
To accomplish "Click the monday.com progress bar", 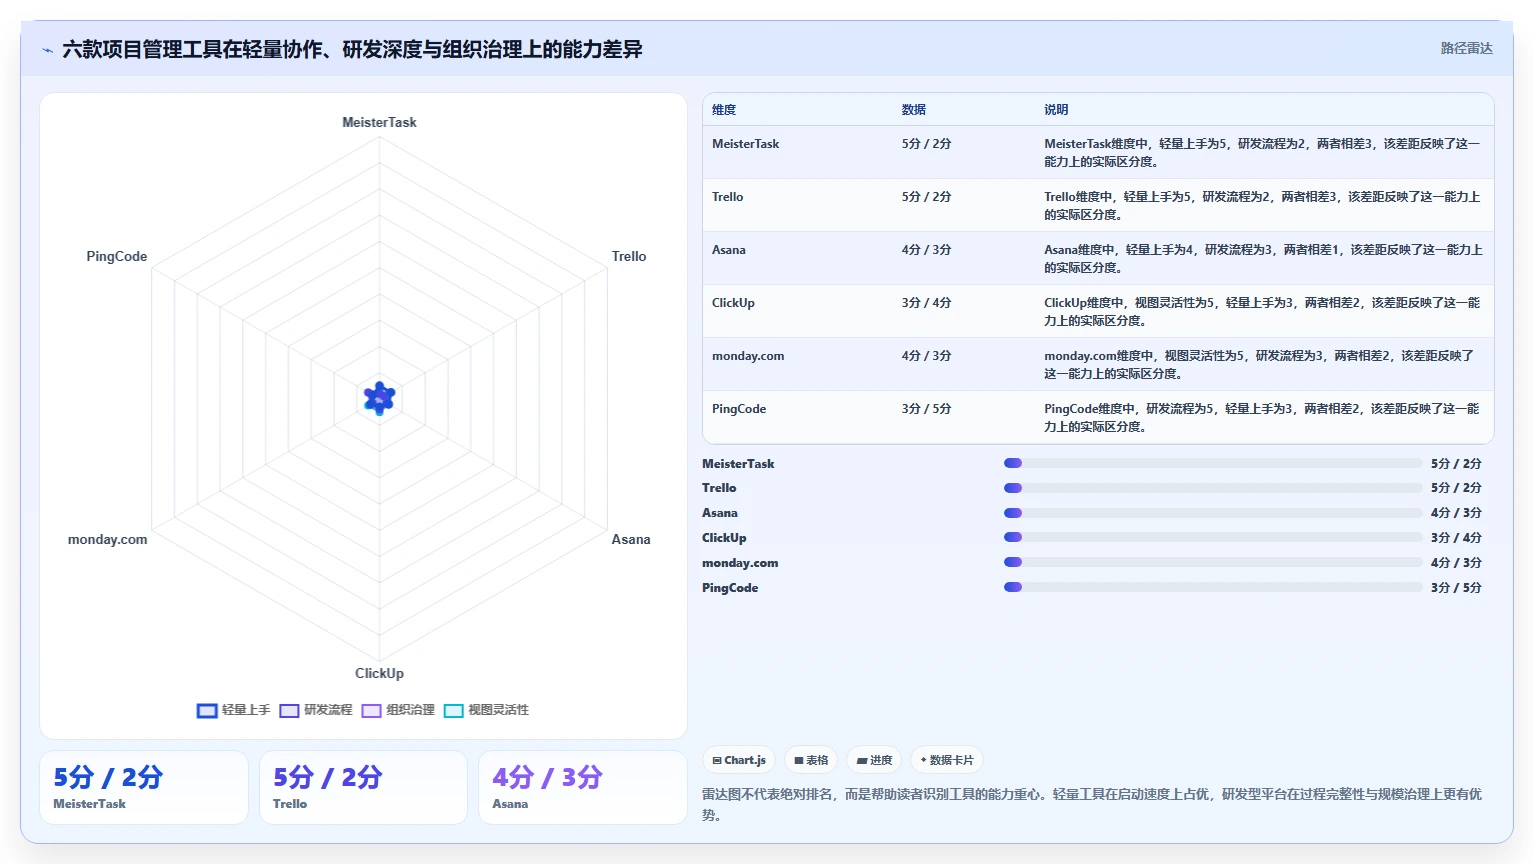I will coord(1213,562).
